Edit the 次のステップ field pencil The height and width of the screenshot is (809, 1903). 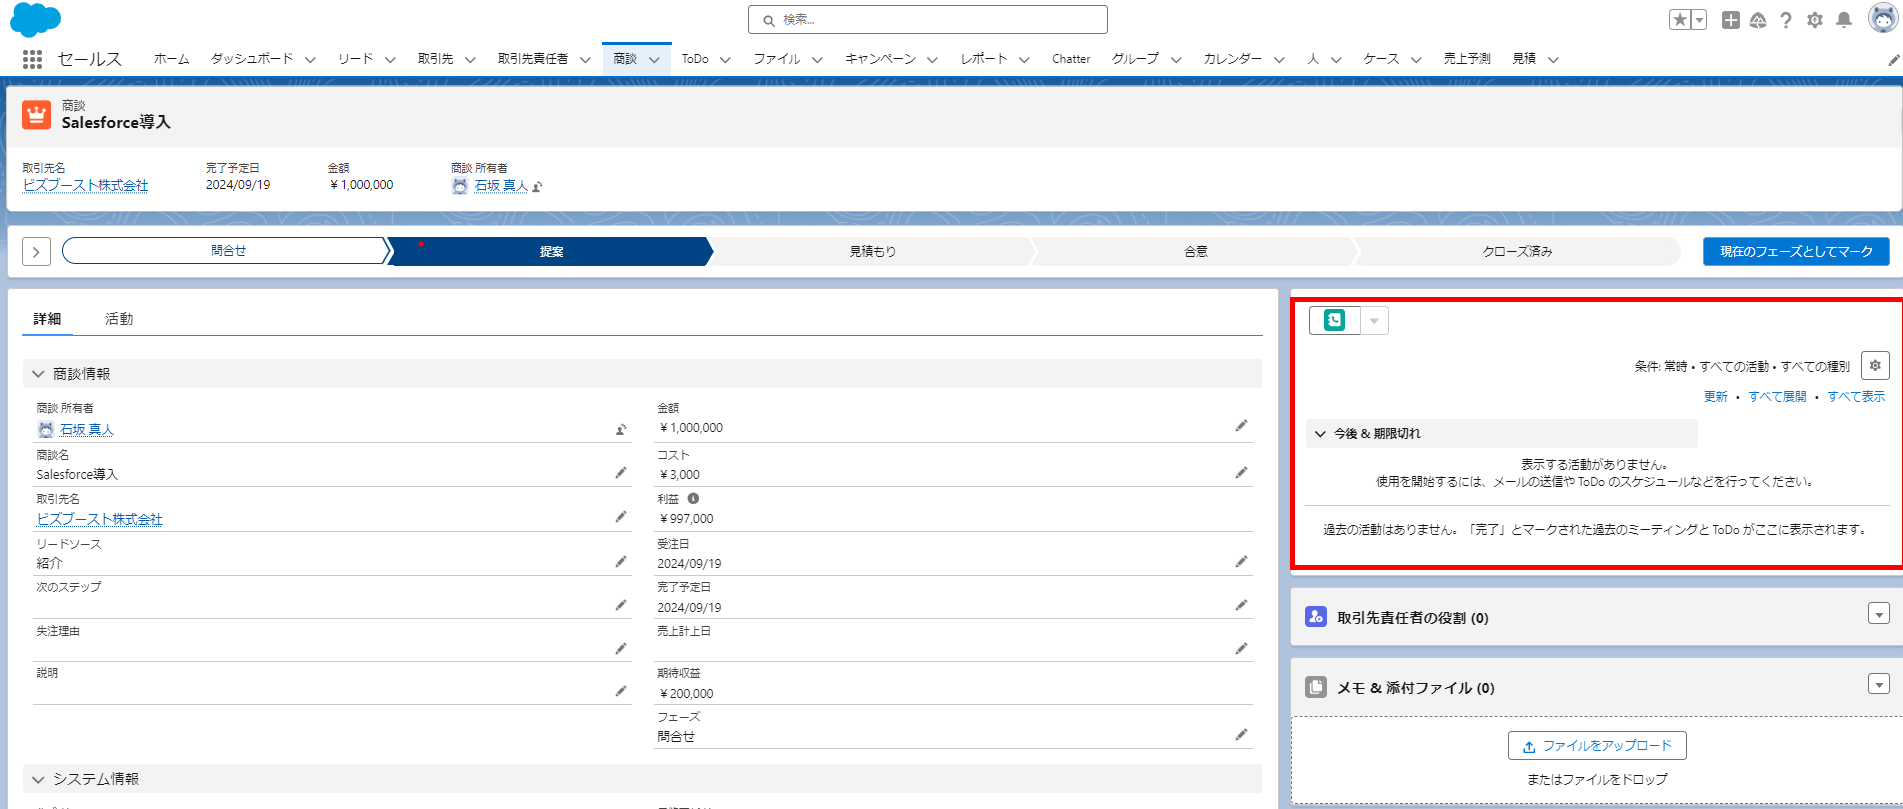(x=621, y=605)
